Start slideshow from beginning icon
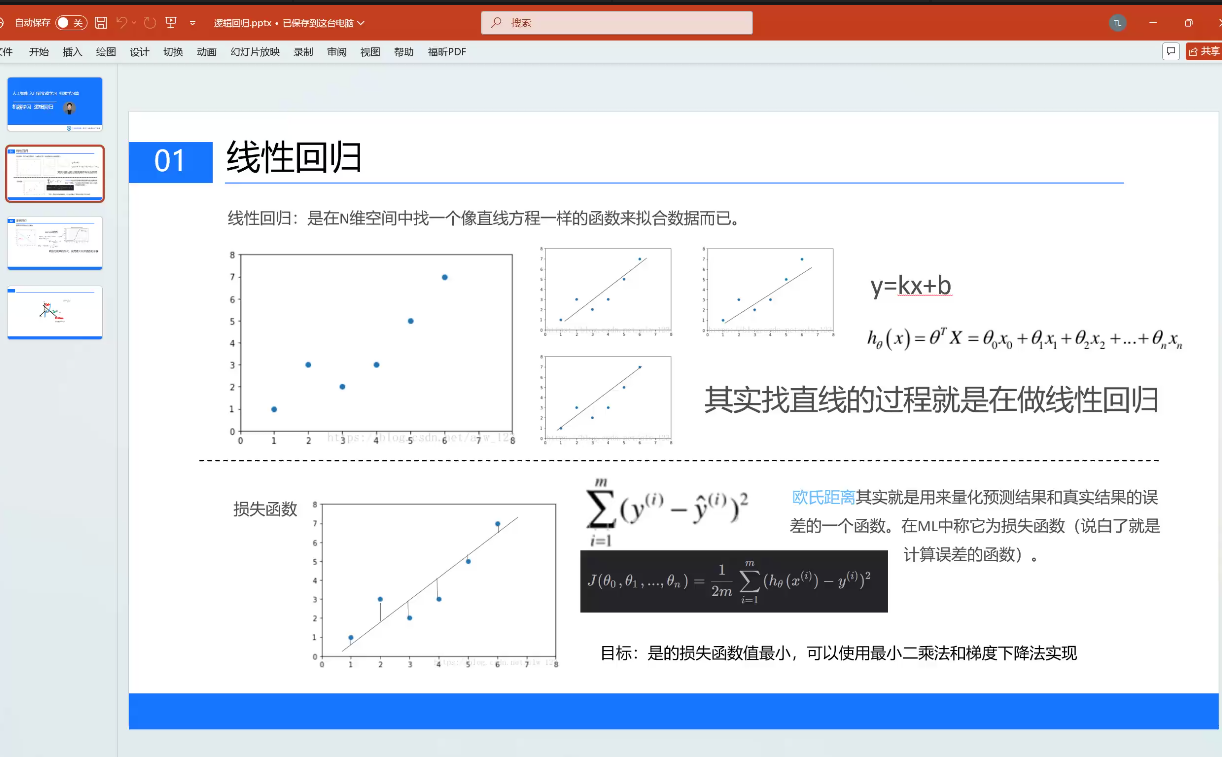Viewport: 1222px width, 757px height. (172, 22)
